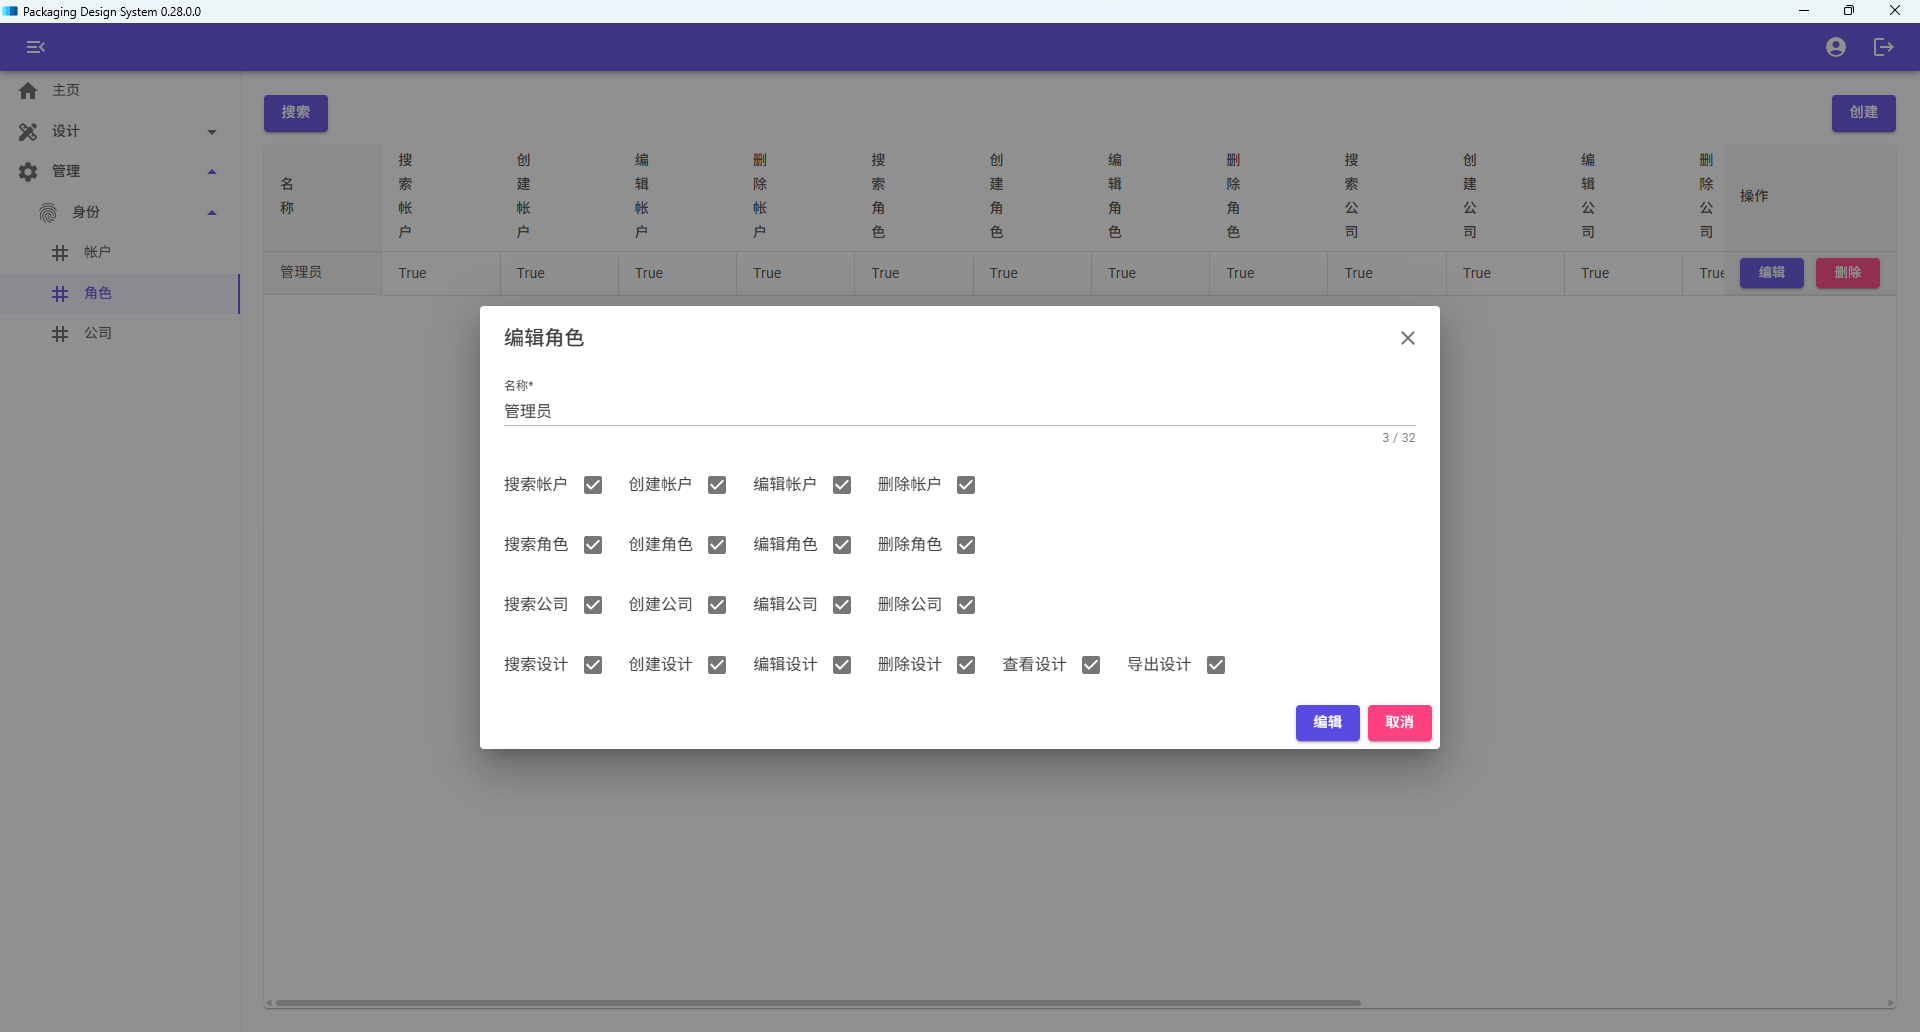The image size is (1920, 1032).
Task: Select the 角色 sidebar item
Action: click(x=120, y=293)
